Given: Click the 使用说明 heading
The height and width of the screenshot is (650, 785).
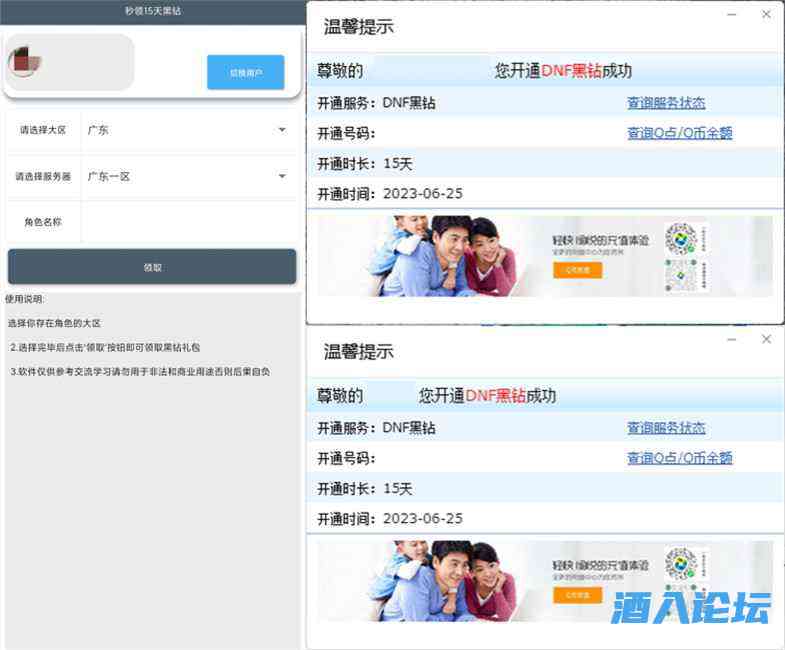Looking at the screenshot, I should 25,299.
